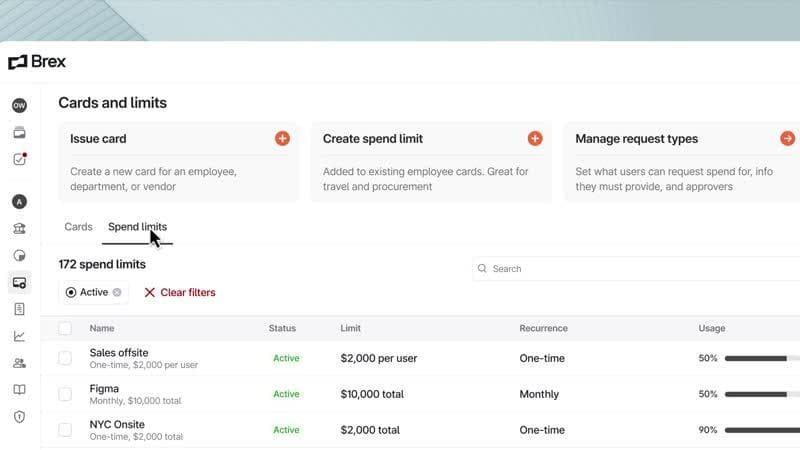Viewport: 800px width, 450px height.
Task: Open the pie chart budgets icon
Action: click(19, 255)
